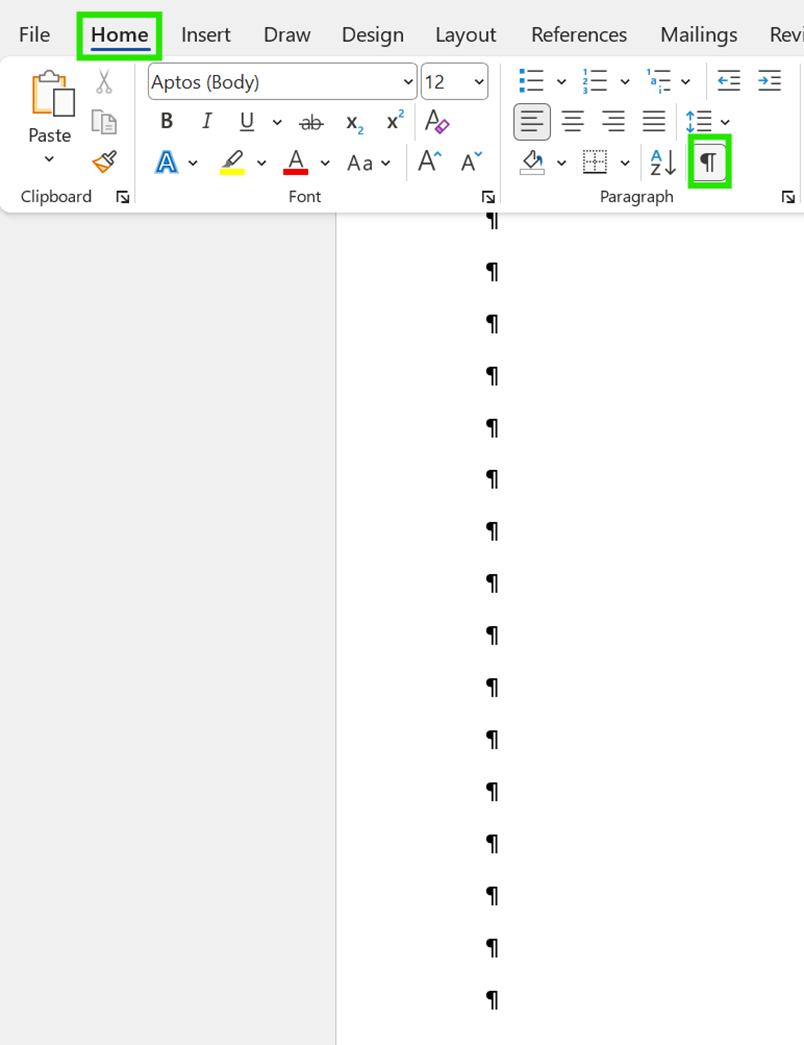This screenshot has width=804, height=1045.
Task: Decrease font size
Action: pyautogui.click(x=472, y=161)
